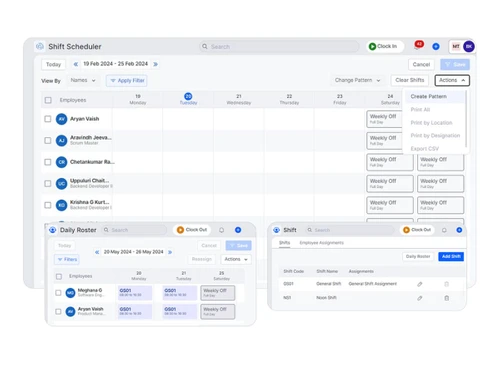Click Actions menu scrollbar
The image size is (500, 375).
466,118
